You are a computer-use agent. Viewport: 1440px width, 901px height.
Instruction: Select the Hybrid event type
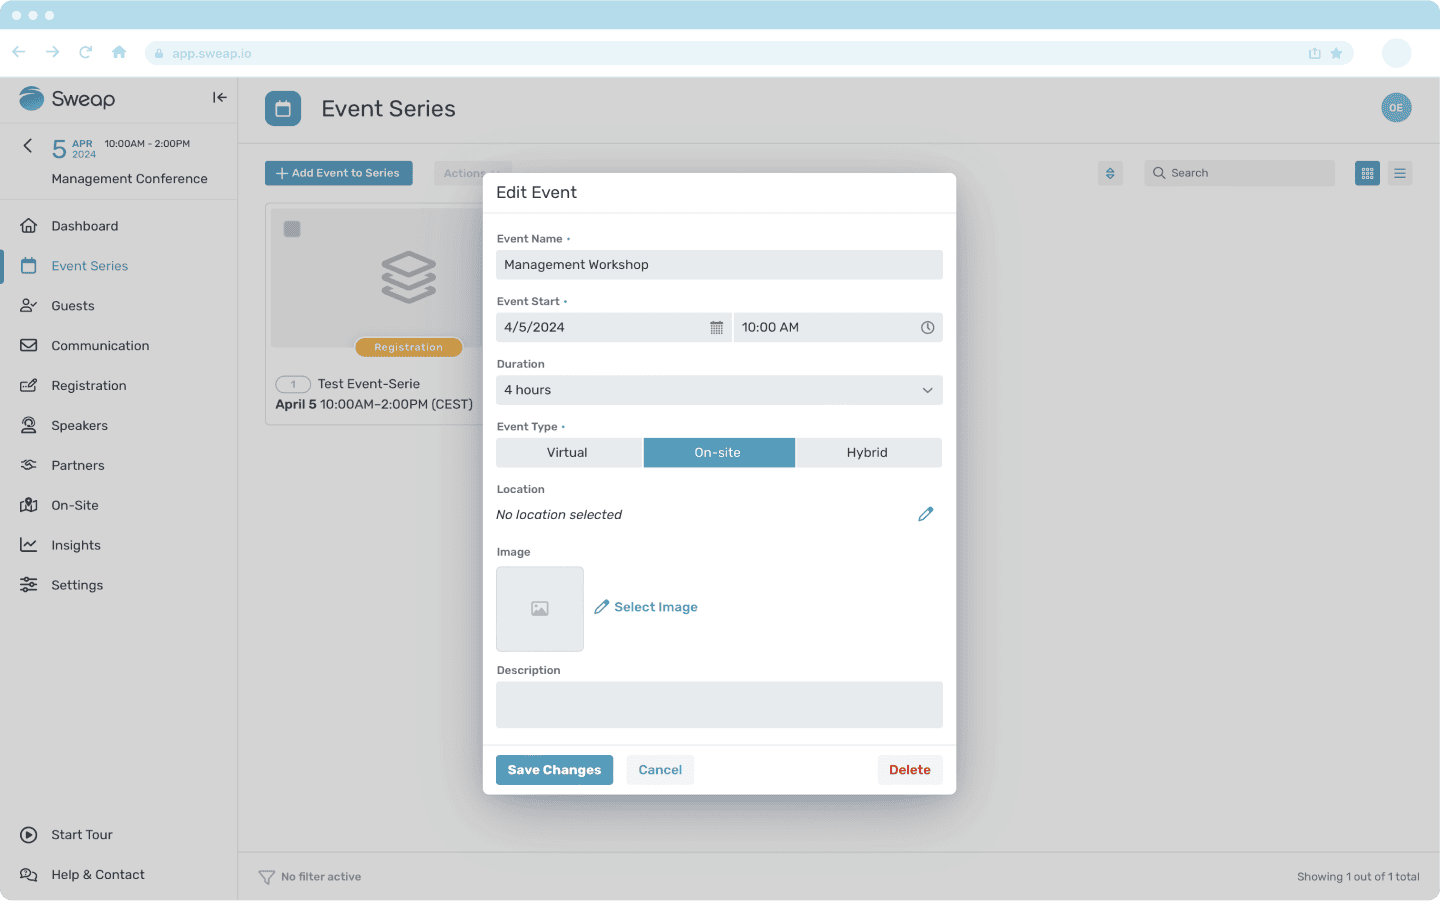click(867, 453)
